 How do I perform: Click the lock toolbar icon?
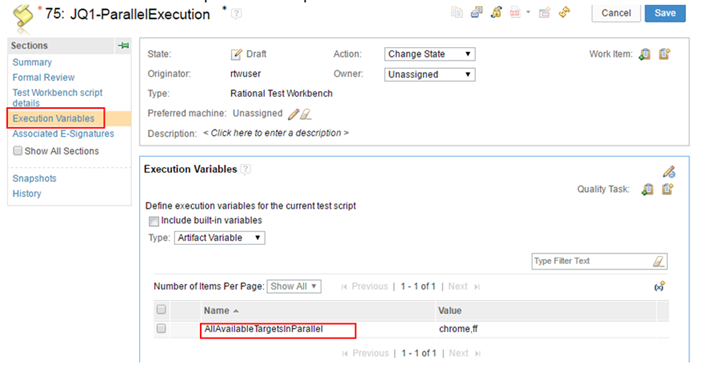pos(496,12)
